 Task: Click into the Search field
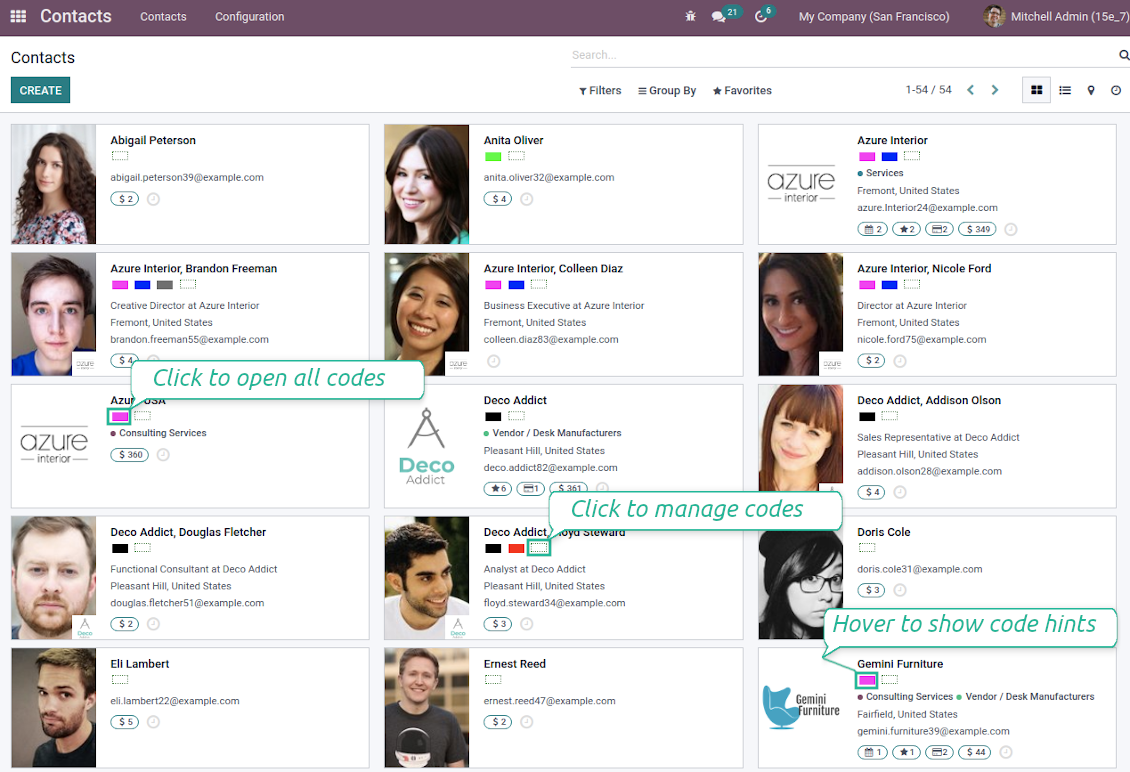coord(843,55)
